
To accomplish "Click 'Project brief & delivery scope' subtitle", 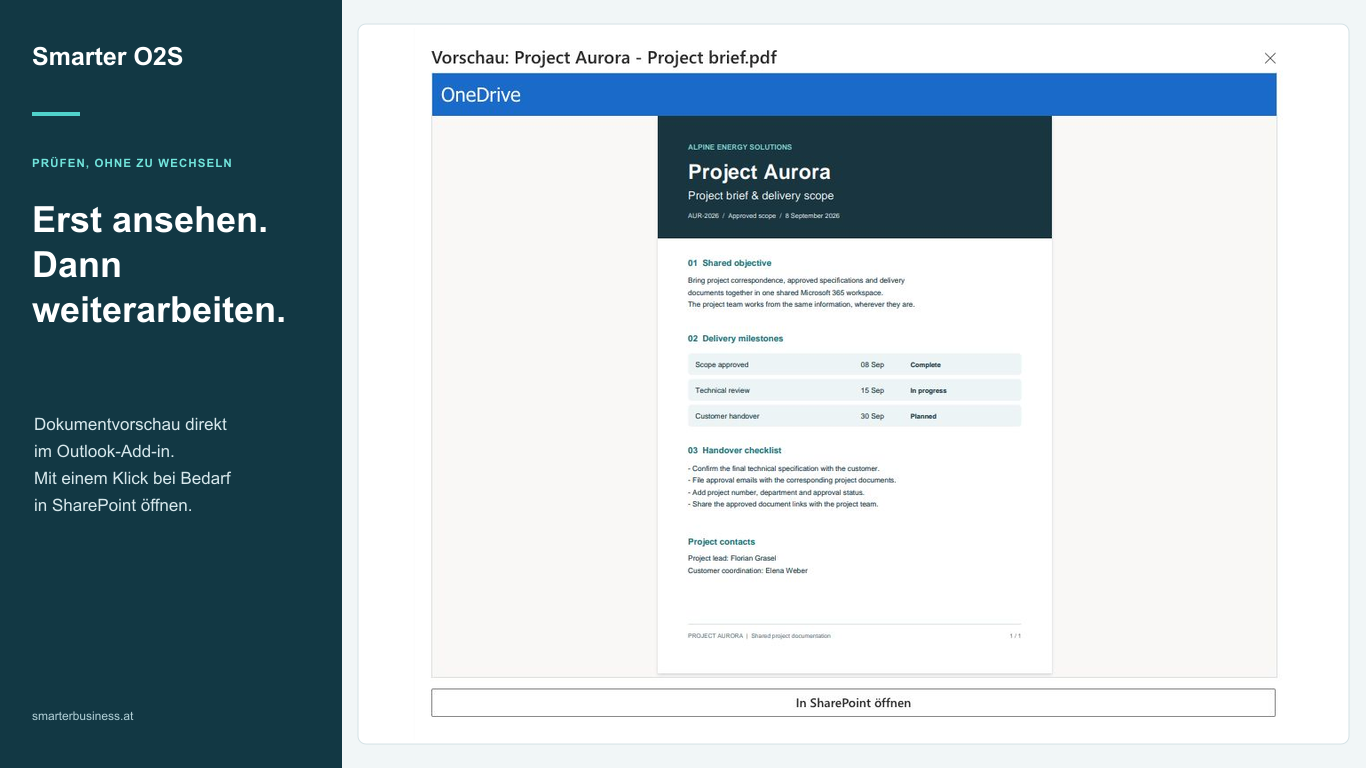I will click(761, 196).
